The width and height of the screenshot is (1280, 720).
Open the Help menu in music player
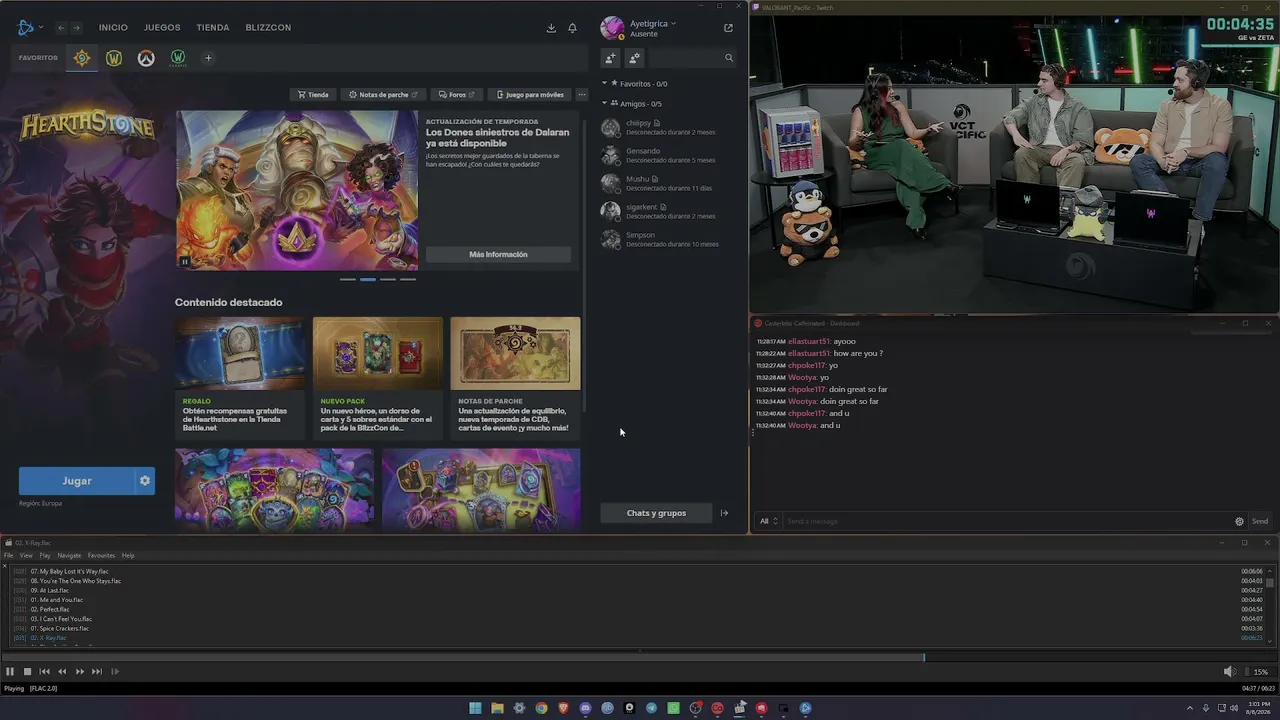point(128,556)
